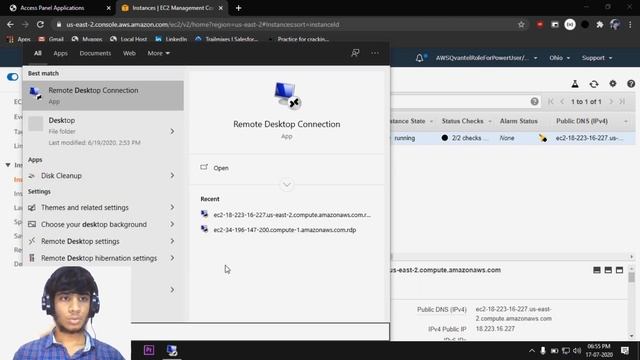Open EC2 table settings gear

point(613,84)
